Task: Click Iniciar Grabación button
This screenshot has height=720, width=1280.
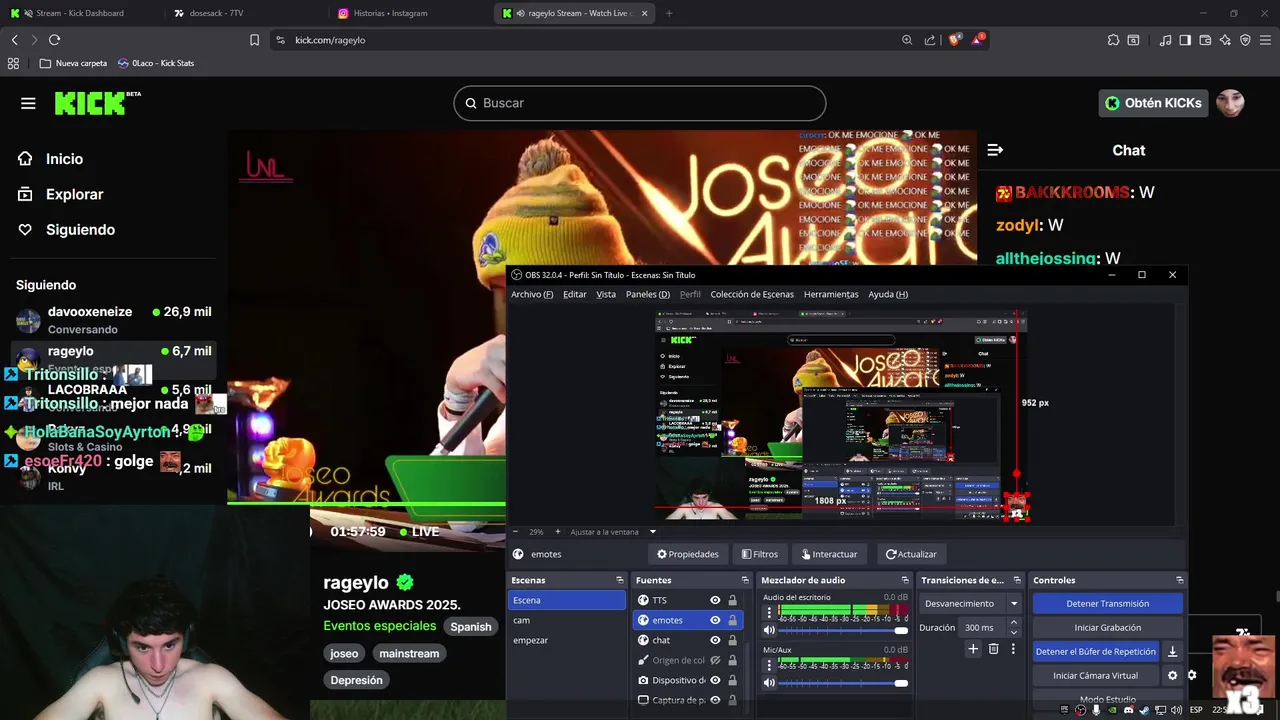Action: 1107,627
